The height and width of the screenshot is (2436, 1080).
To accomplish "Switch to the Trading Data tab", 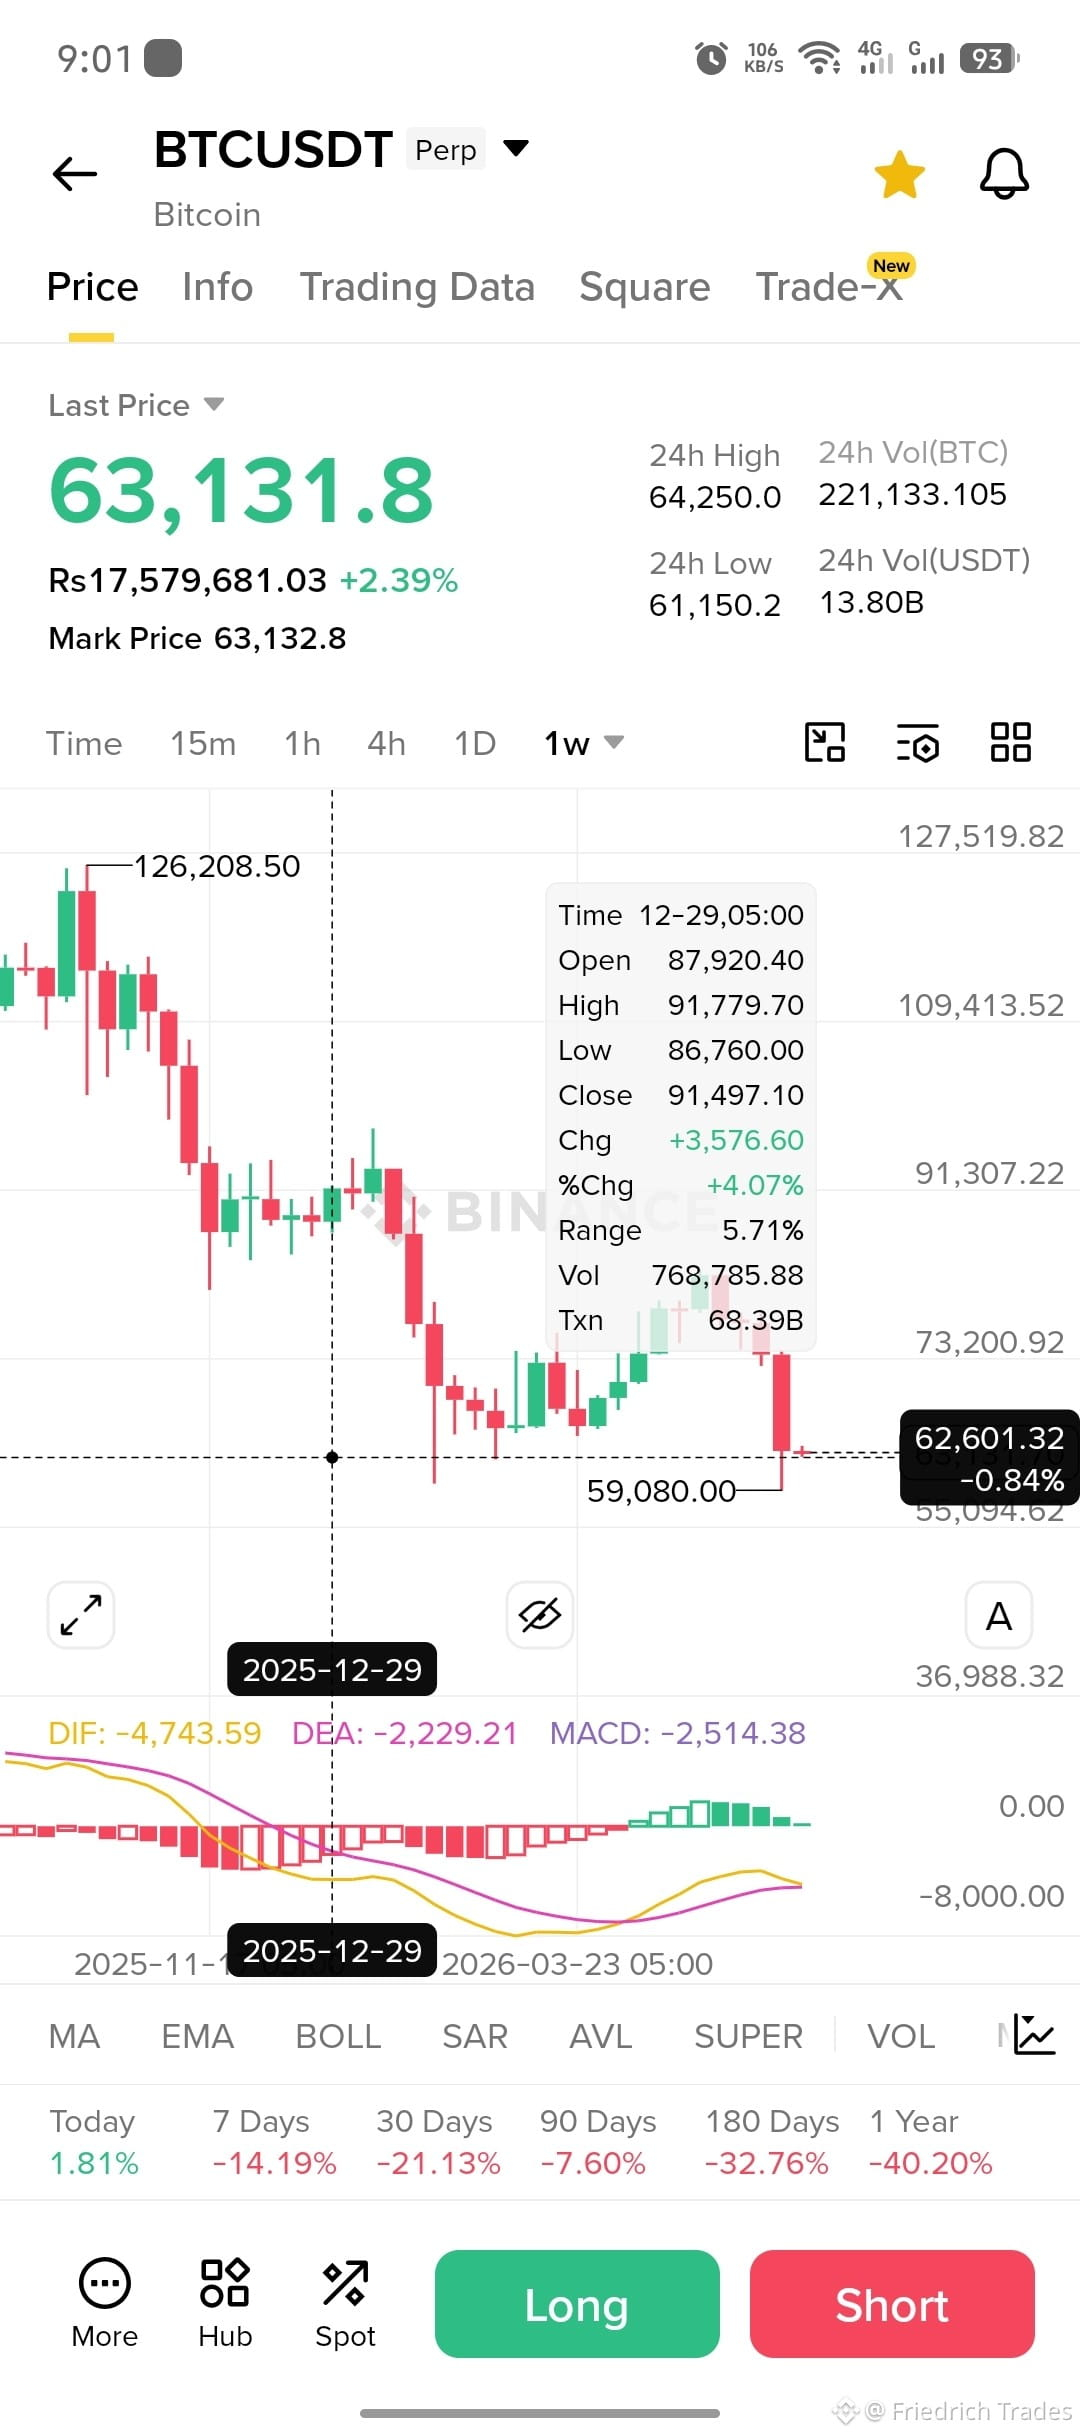I will tap(417, 287).
